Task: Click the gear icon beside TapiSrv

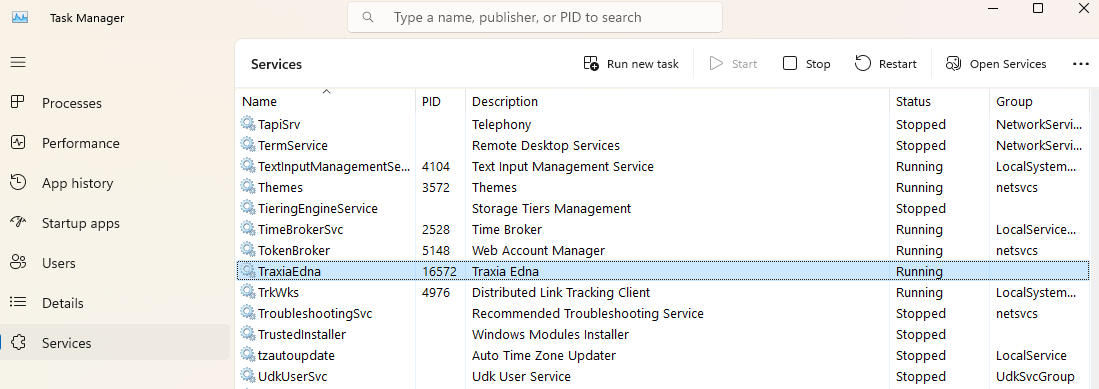Action: pyautogui.click(x=247, y=123)
